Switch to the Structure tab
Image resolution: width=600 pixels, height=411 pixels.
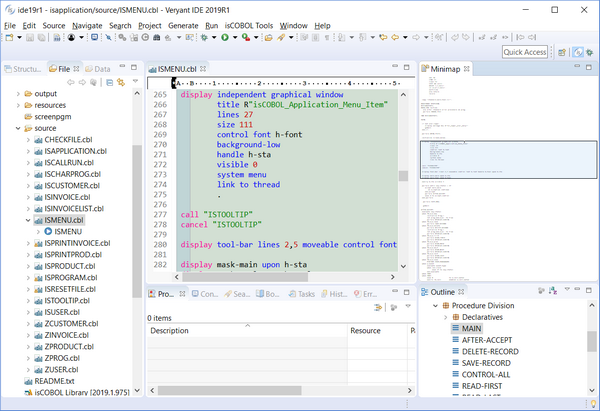[x=23, y=69]
